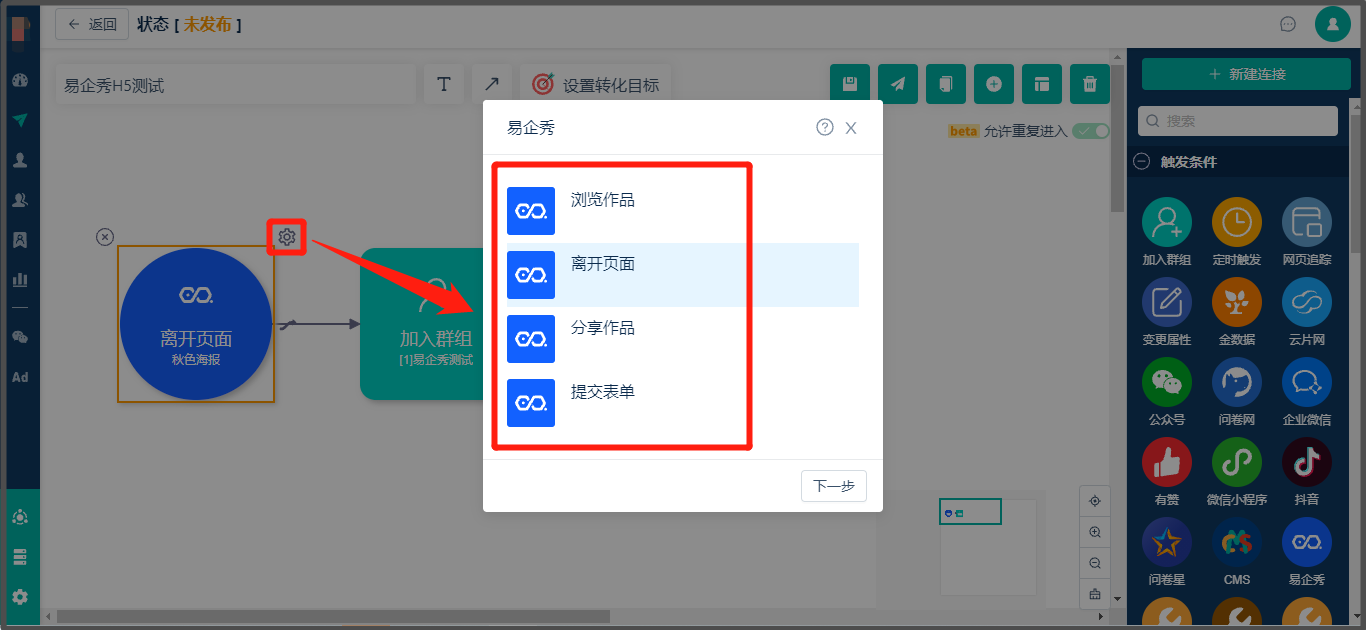Pick the 公众号 WeChat icon
Viewport: 1366px width, 630px height.
point(1167,382)
